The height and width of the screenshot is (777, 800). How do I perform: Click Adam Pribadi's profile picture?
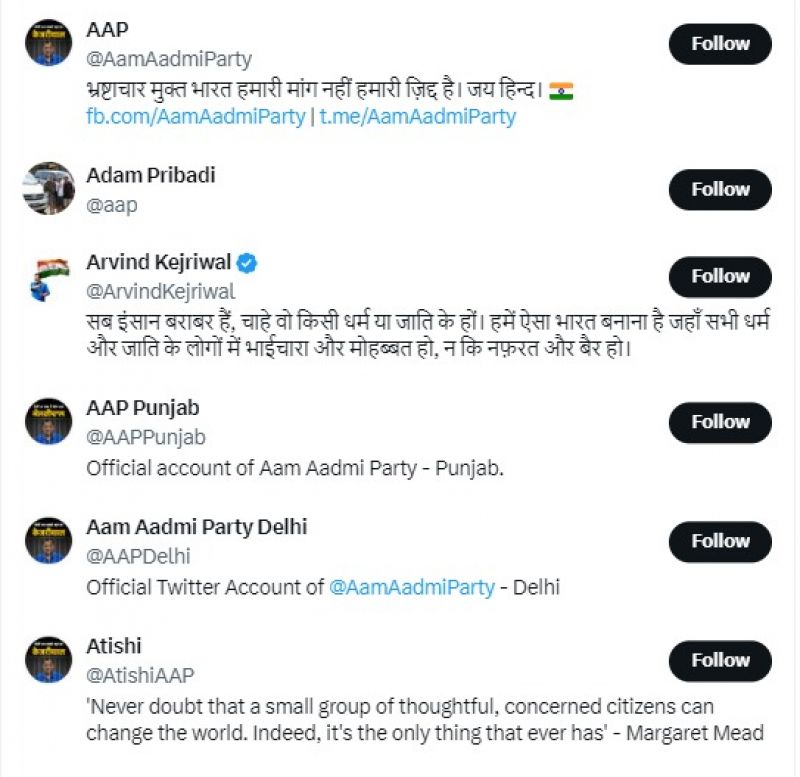point(49,188)
